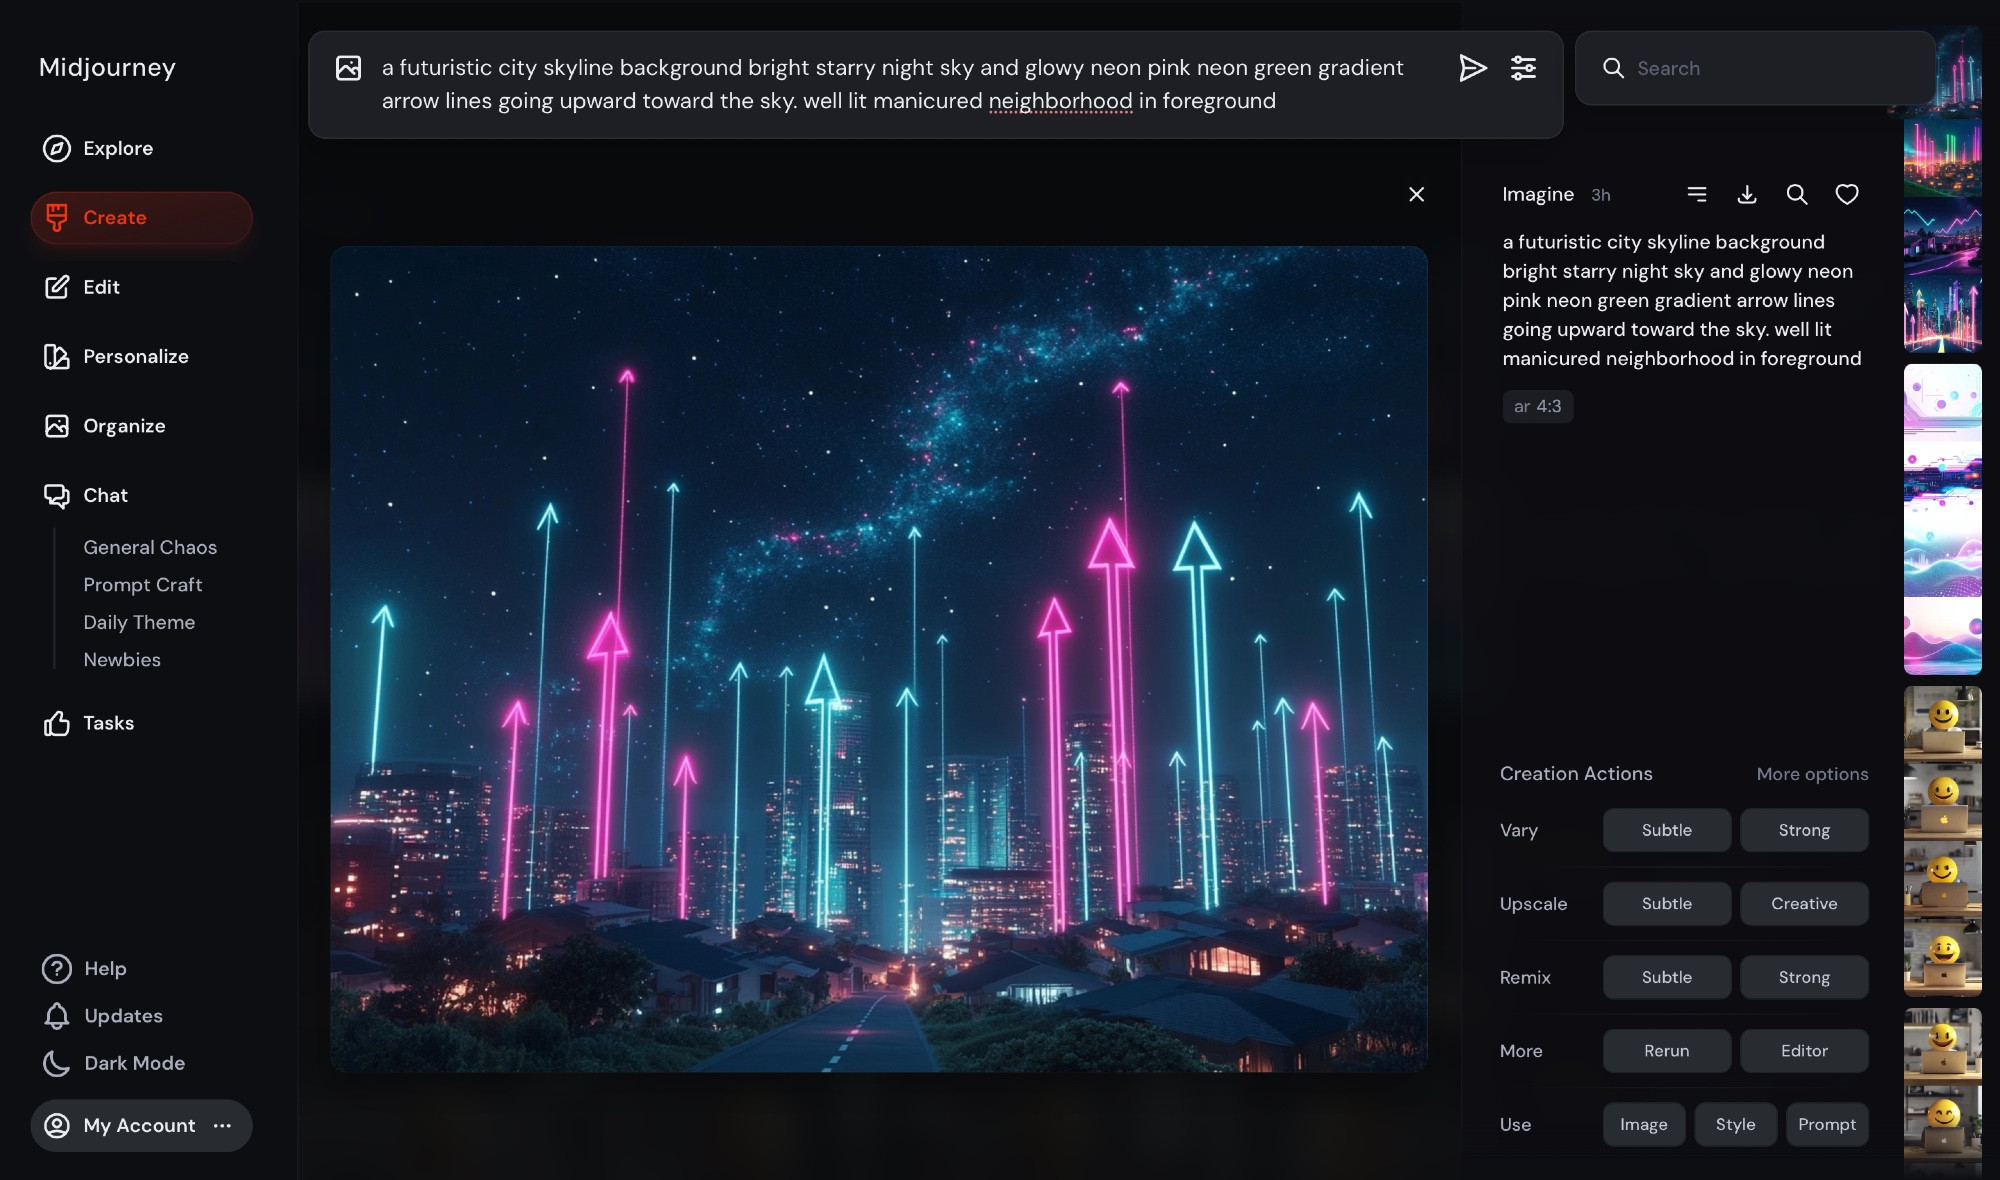This screenshot has width=2000, height=1180.
Task: Click the ar 4:3 parameter tag
Action: tap(1537, 406)
